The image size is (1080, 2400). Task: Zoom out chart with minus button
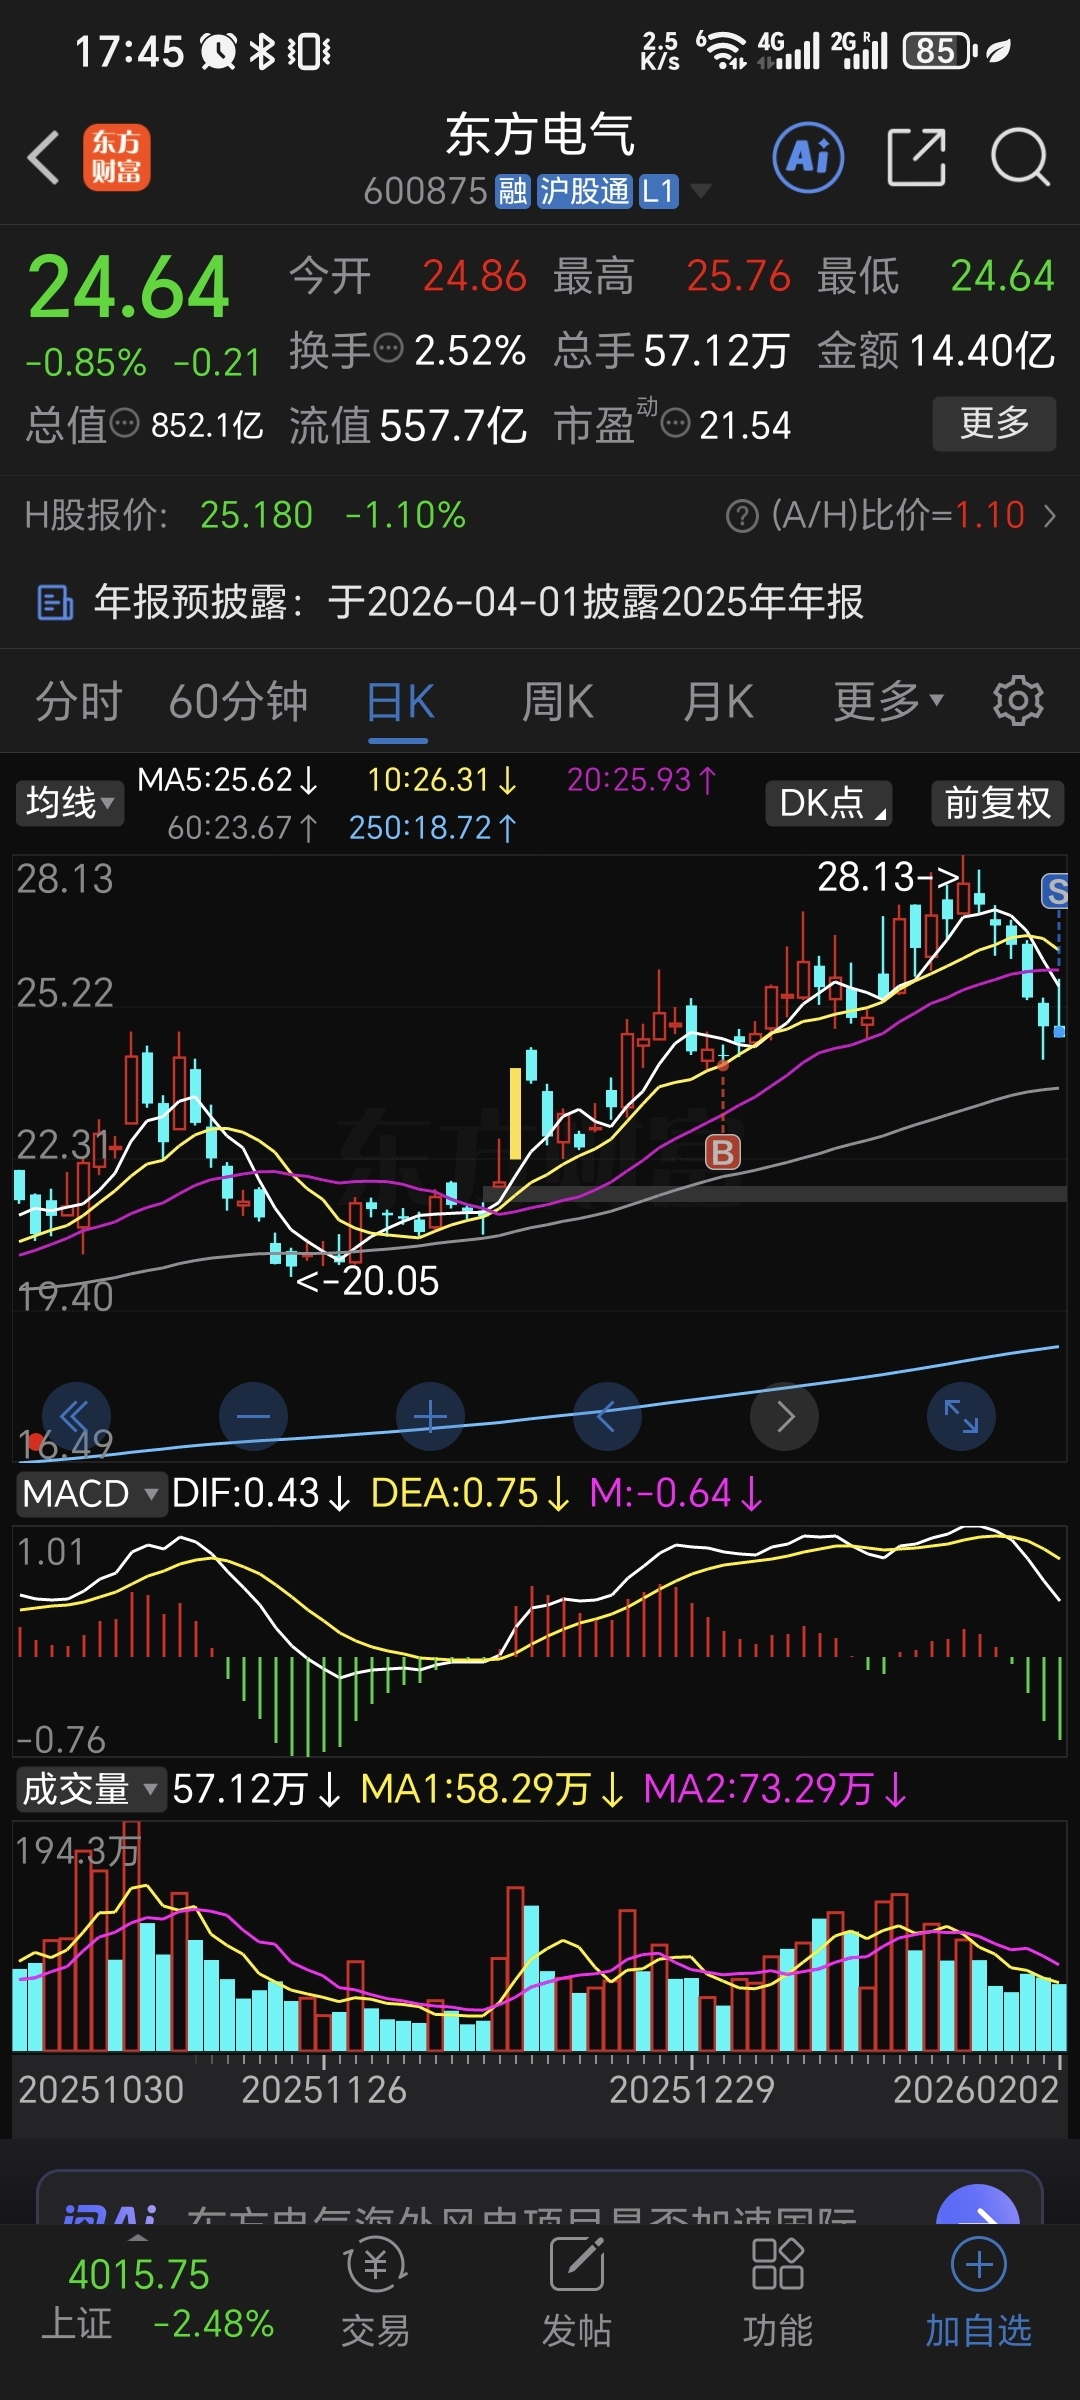[253, 1416]
